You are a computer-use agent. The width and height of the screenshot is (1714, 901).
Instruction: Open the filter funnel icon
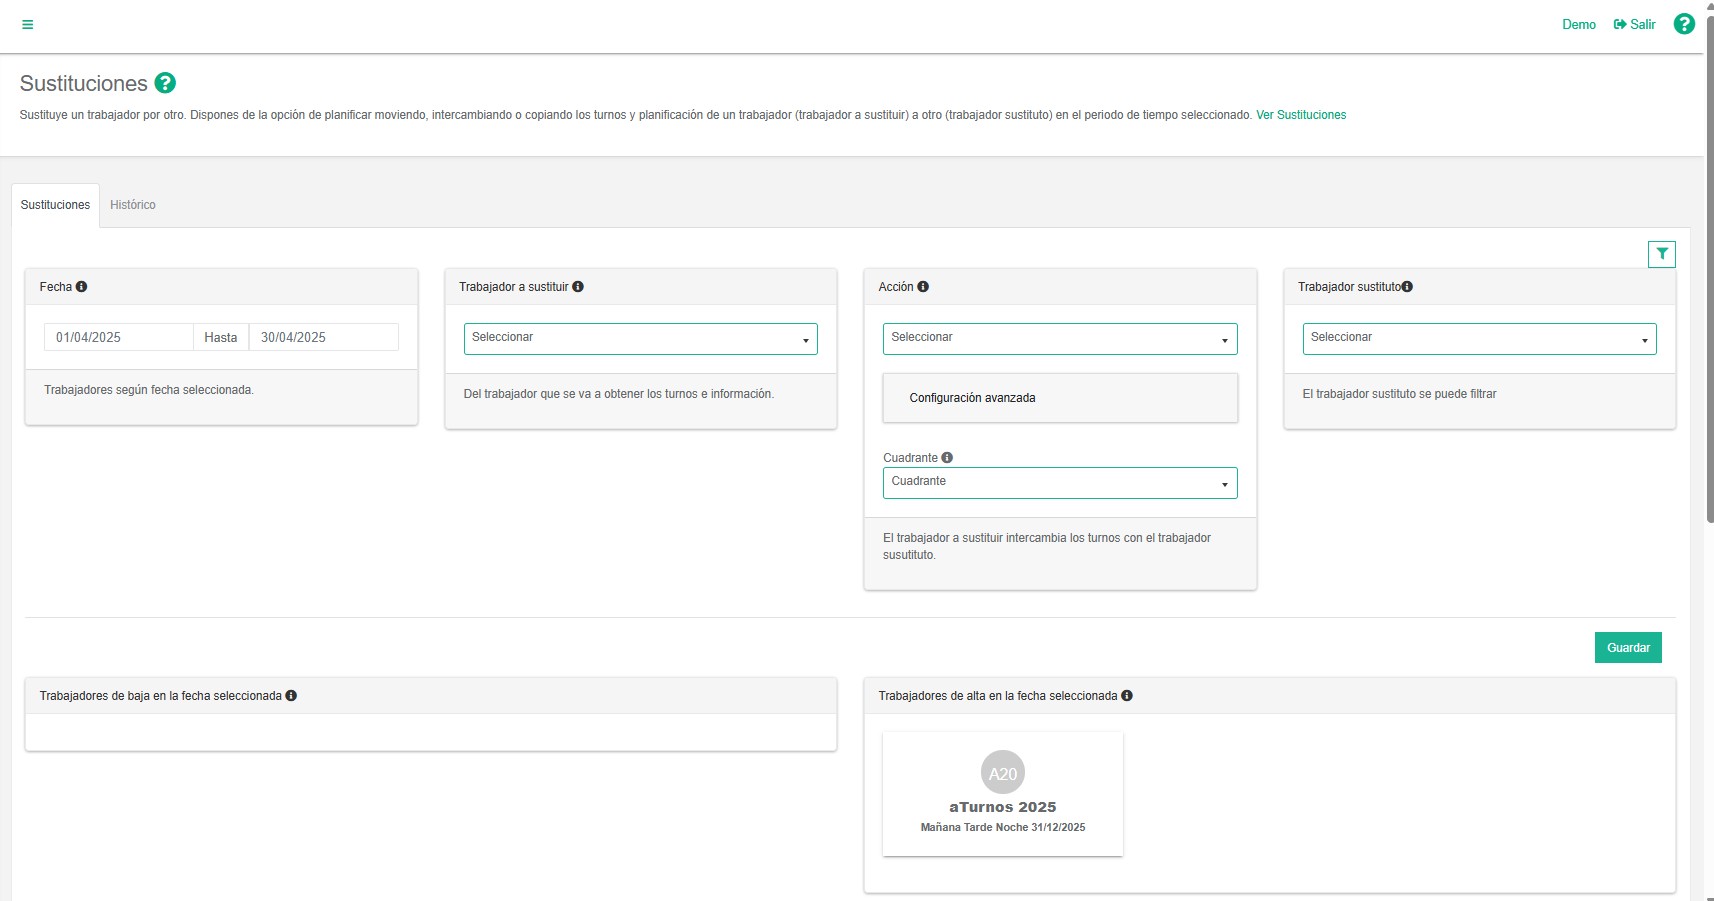1661,254
